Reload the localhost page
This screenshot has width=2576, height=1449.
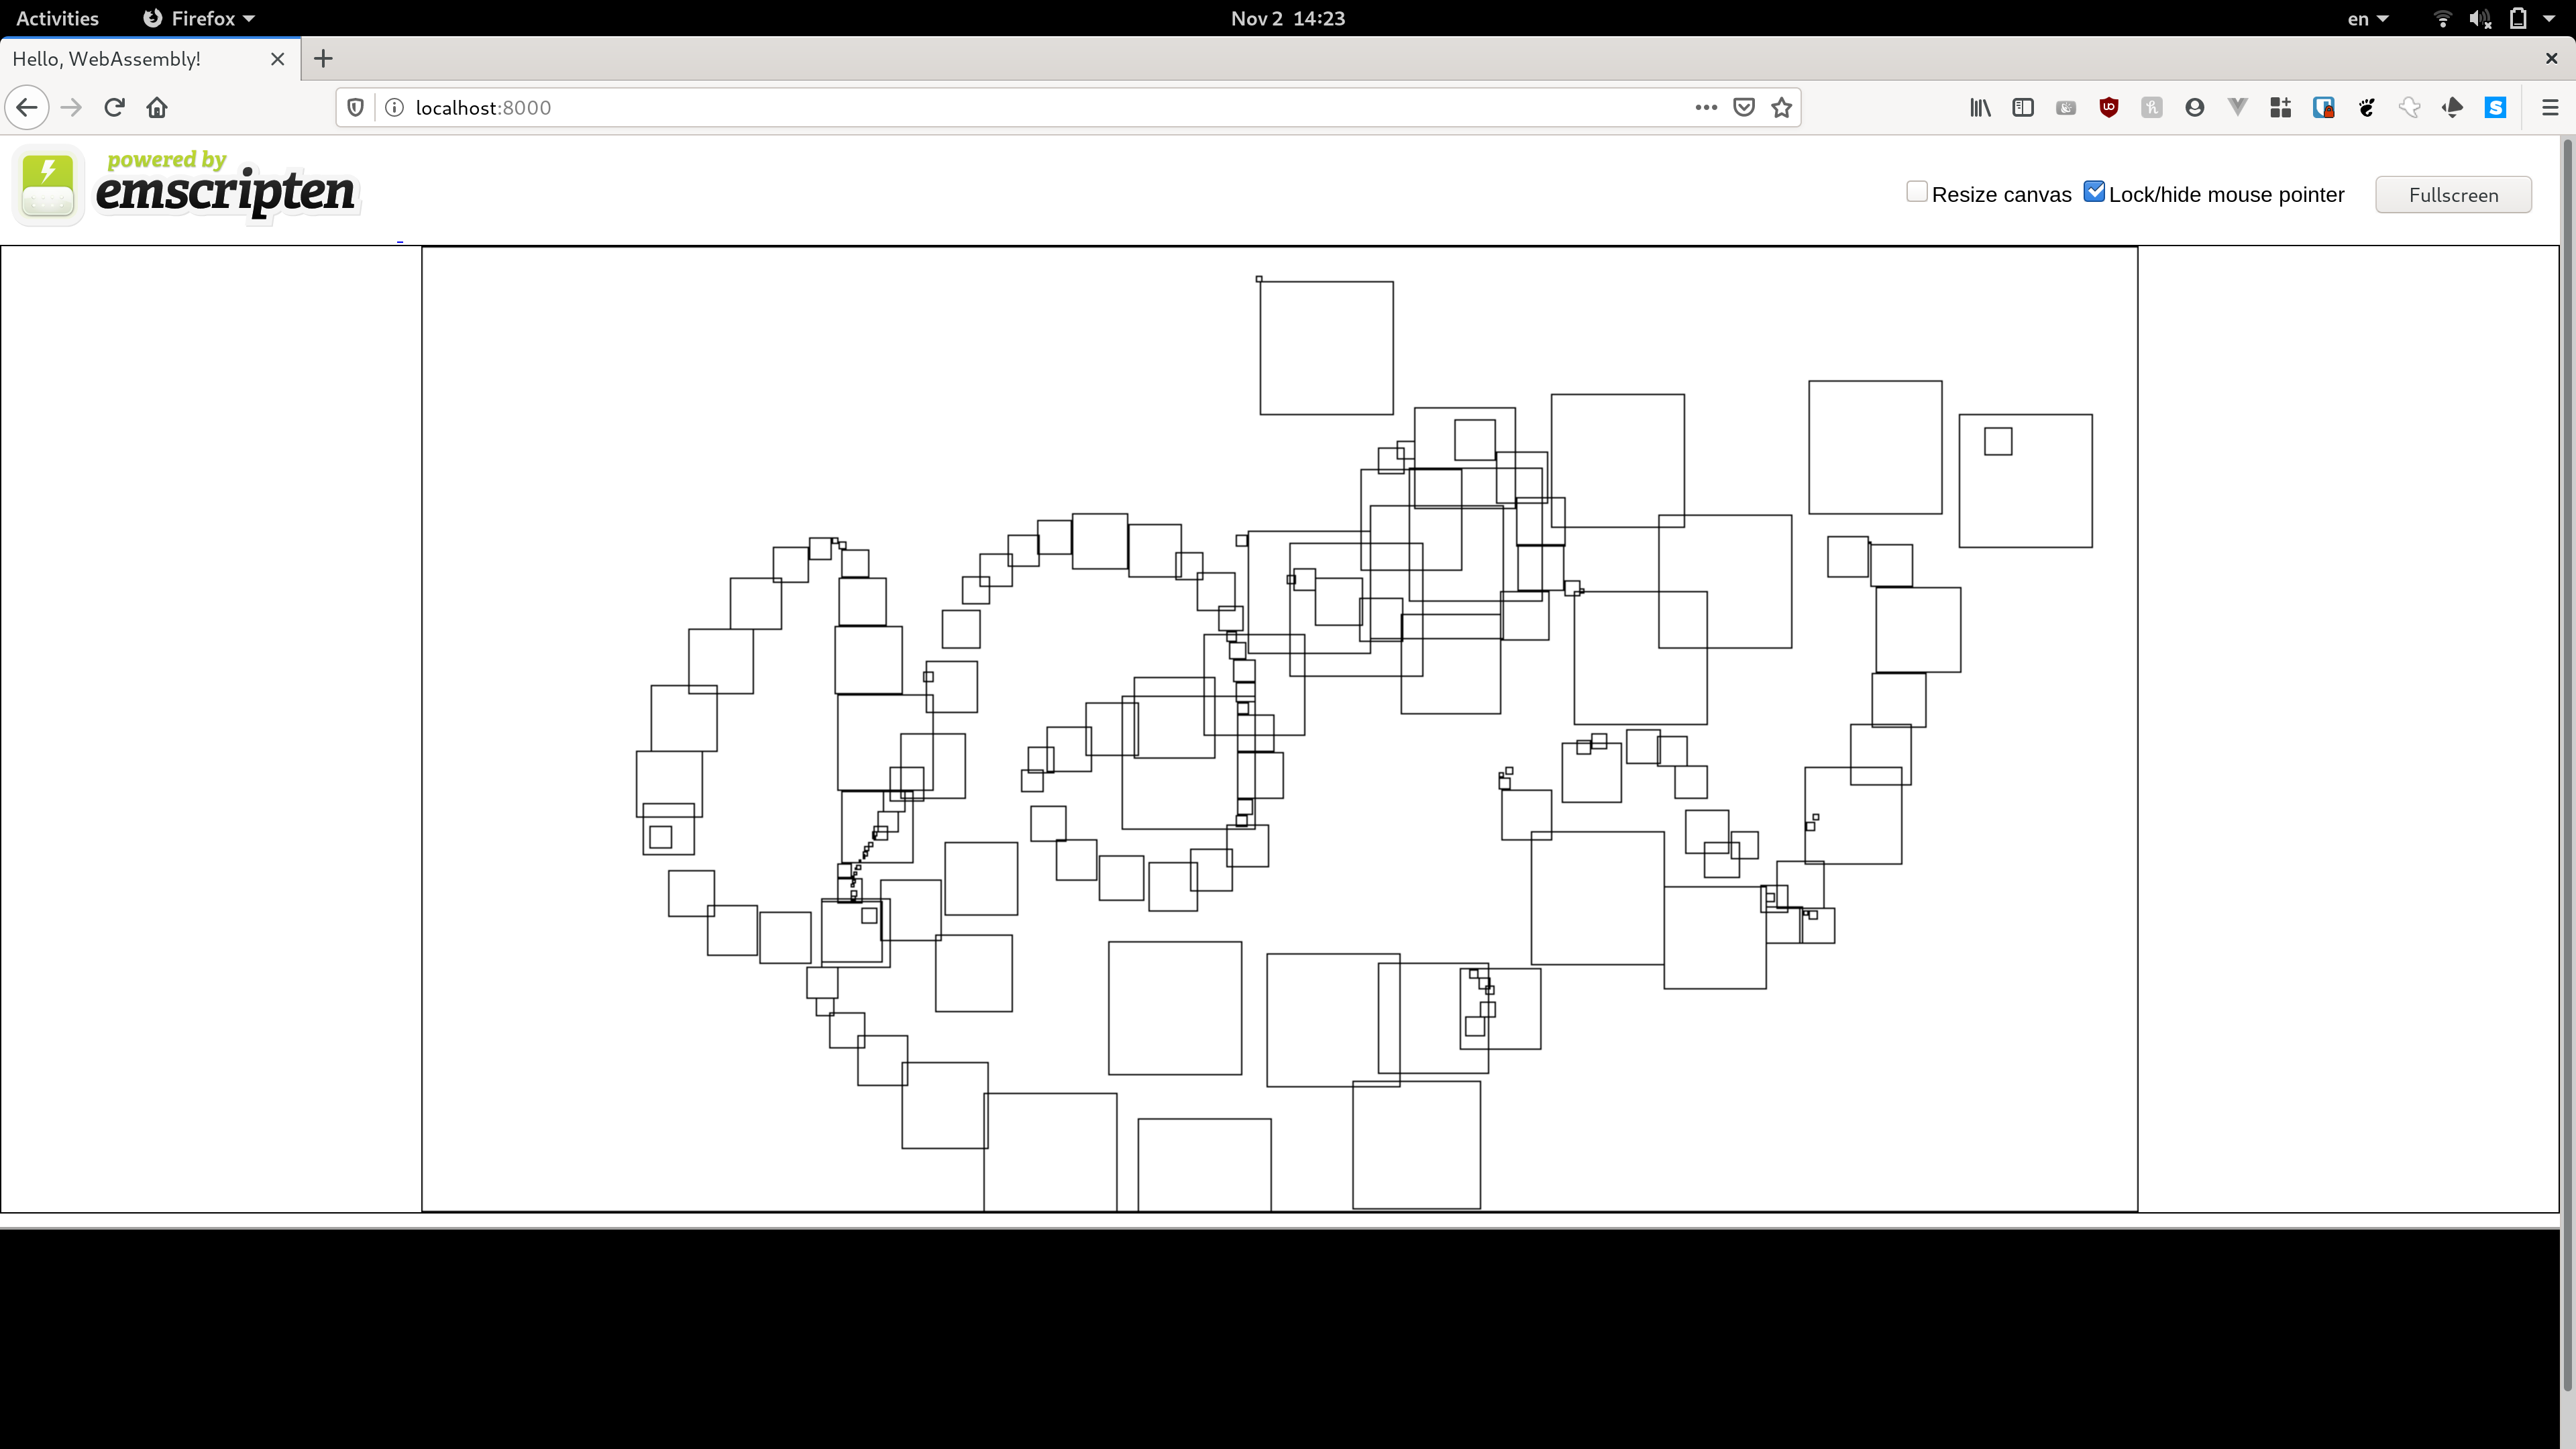click(x=114, y=108)
